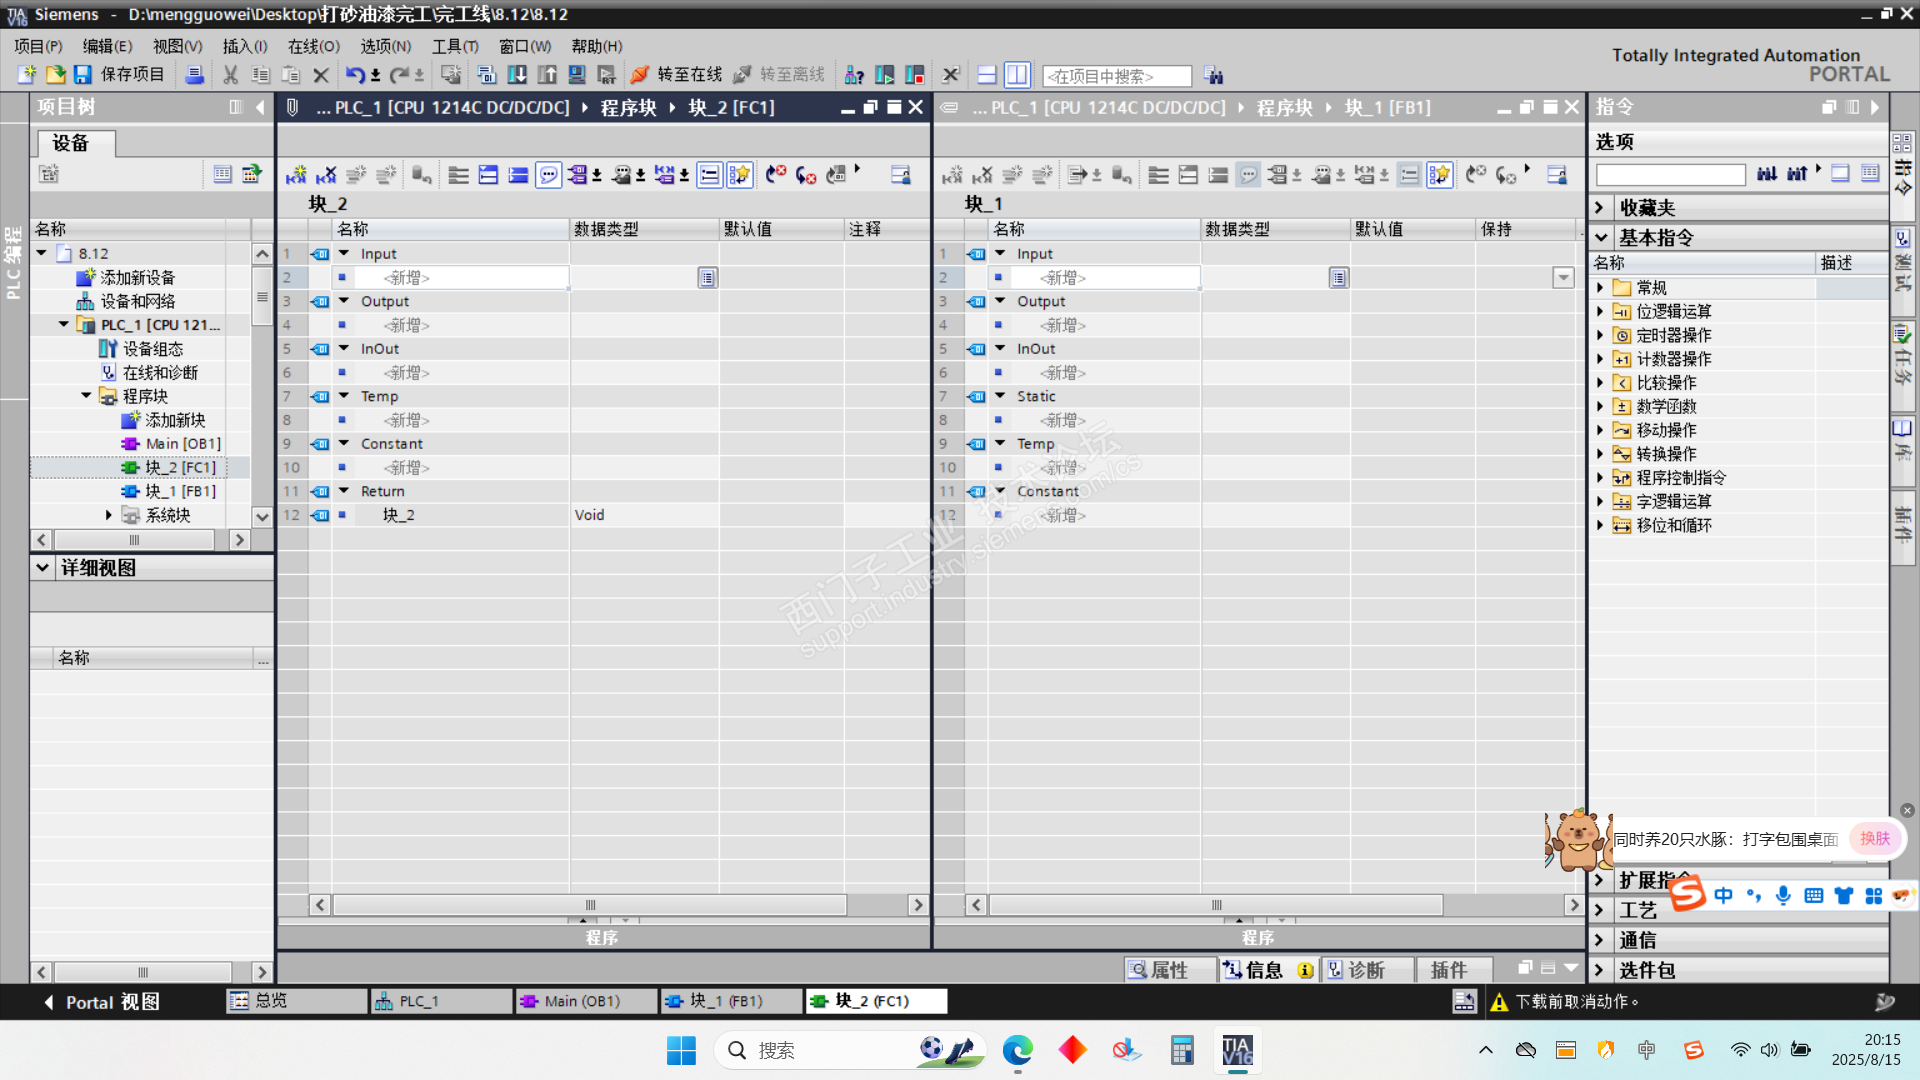Click the Print icon in the toolbar
The width and height of the screenshot is (1920, 1080).
[195, 75]
